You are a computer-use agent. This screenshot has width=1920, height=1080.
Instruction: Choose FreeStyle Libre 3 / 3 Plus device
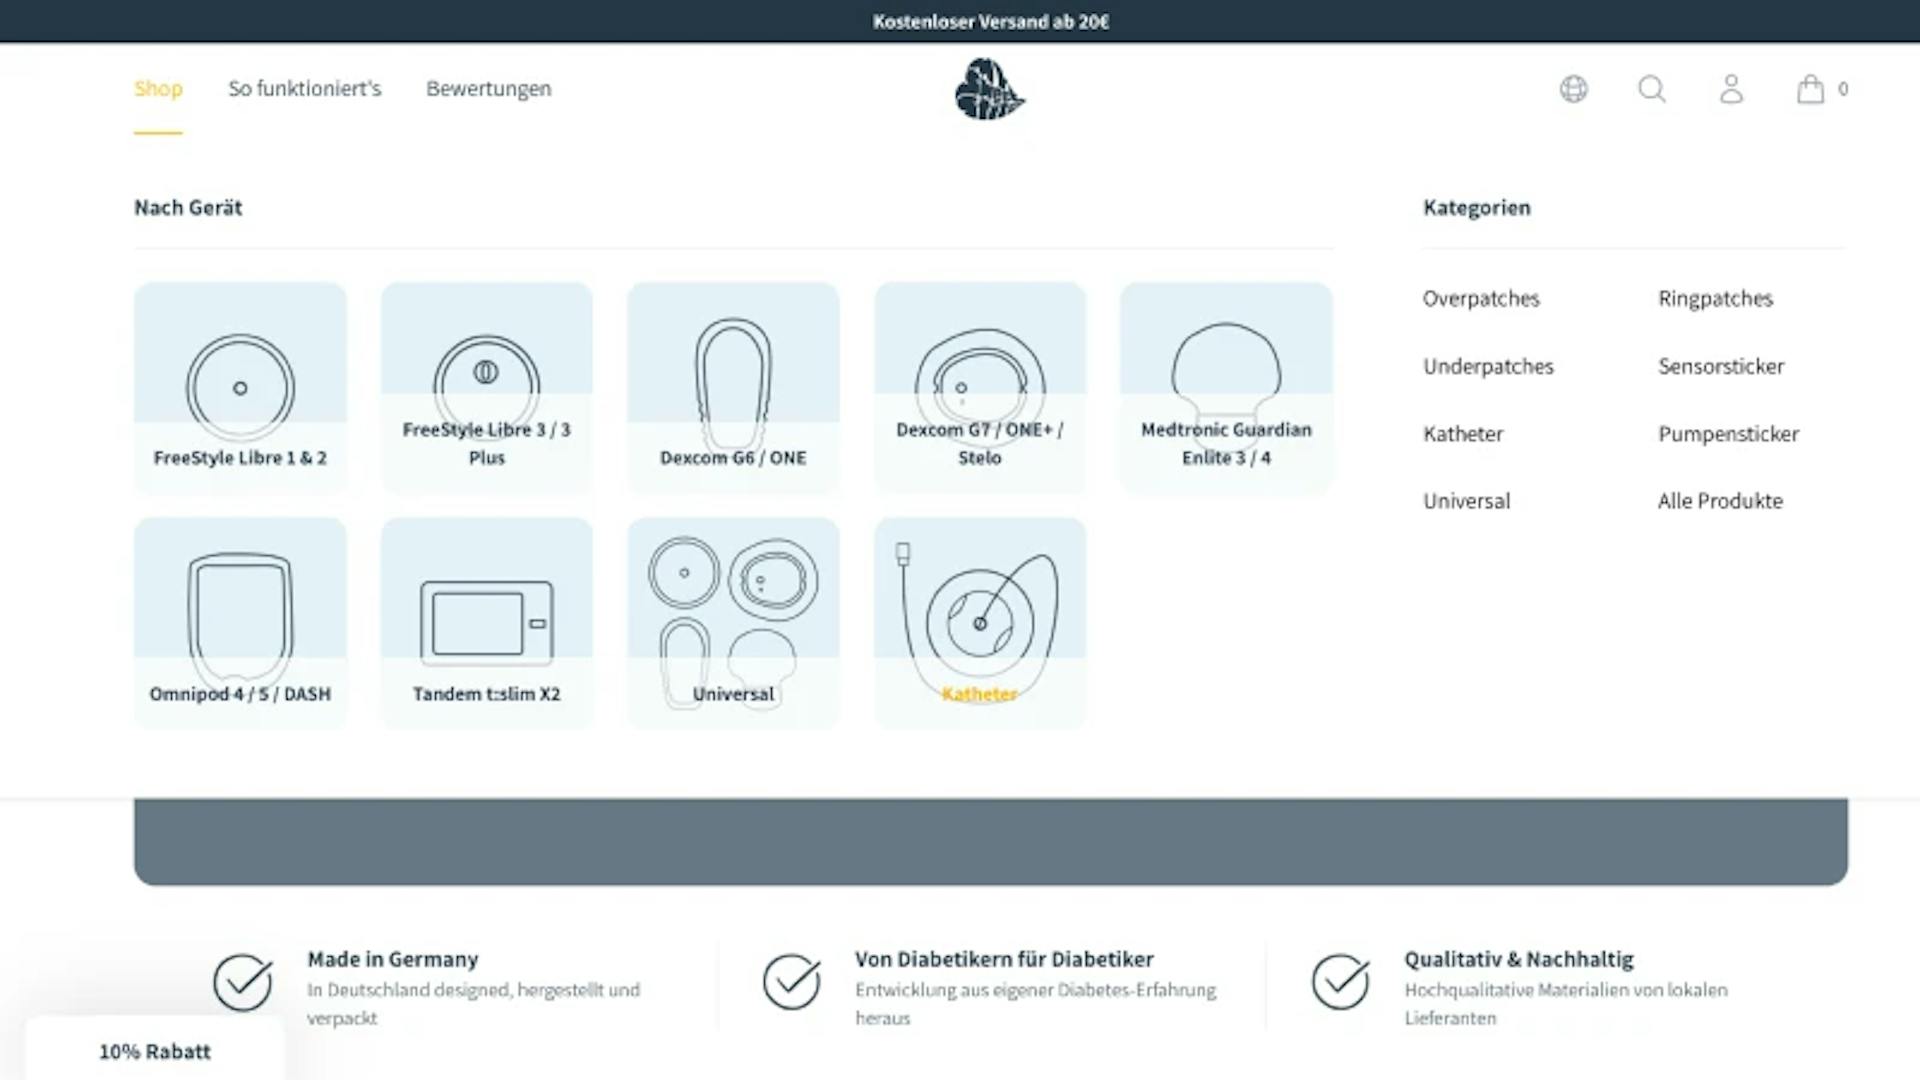(x=486, y=388)
